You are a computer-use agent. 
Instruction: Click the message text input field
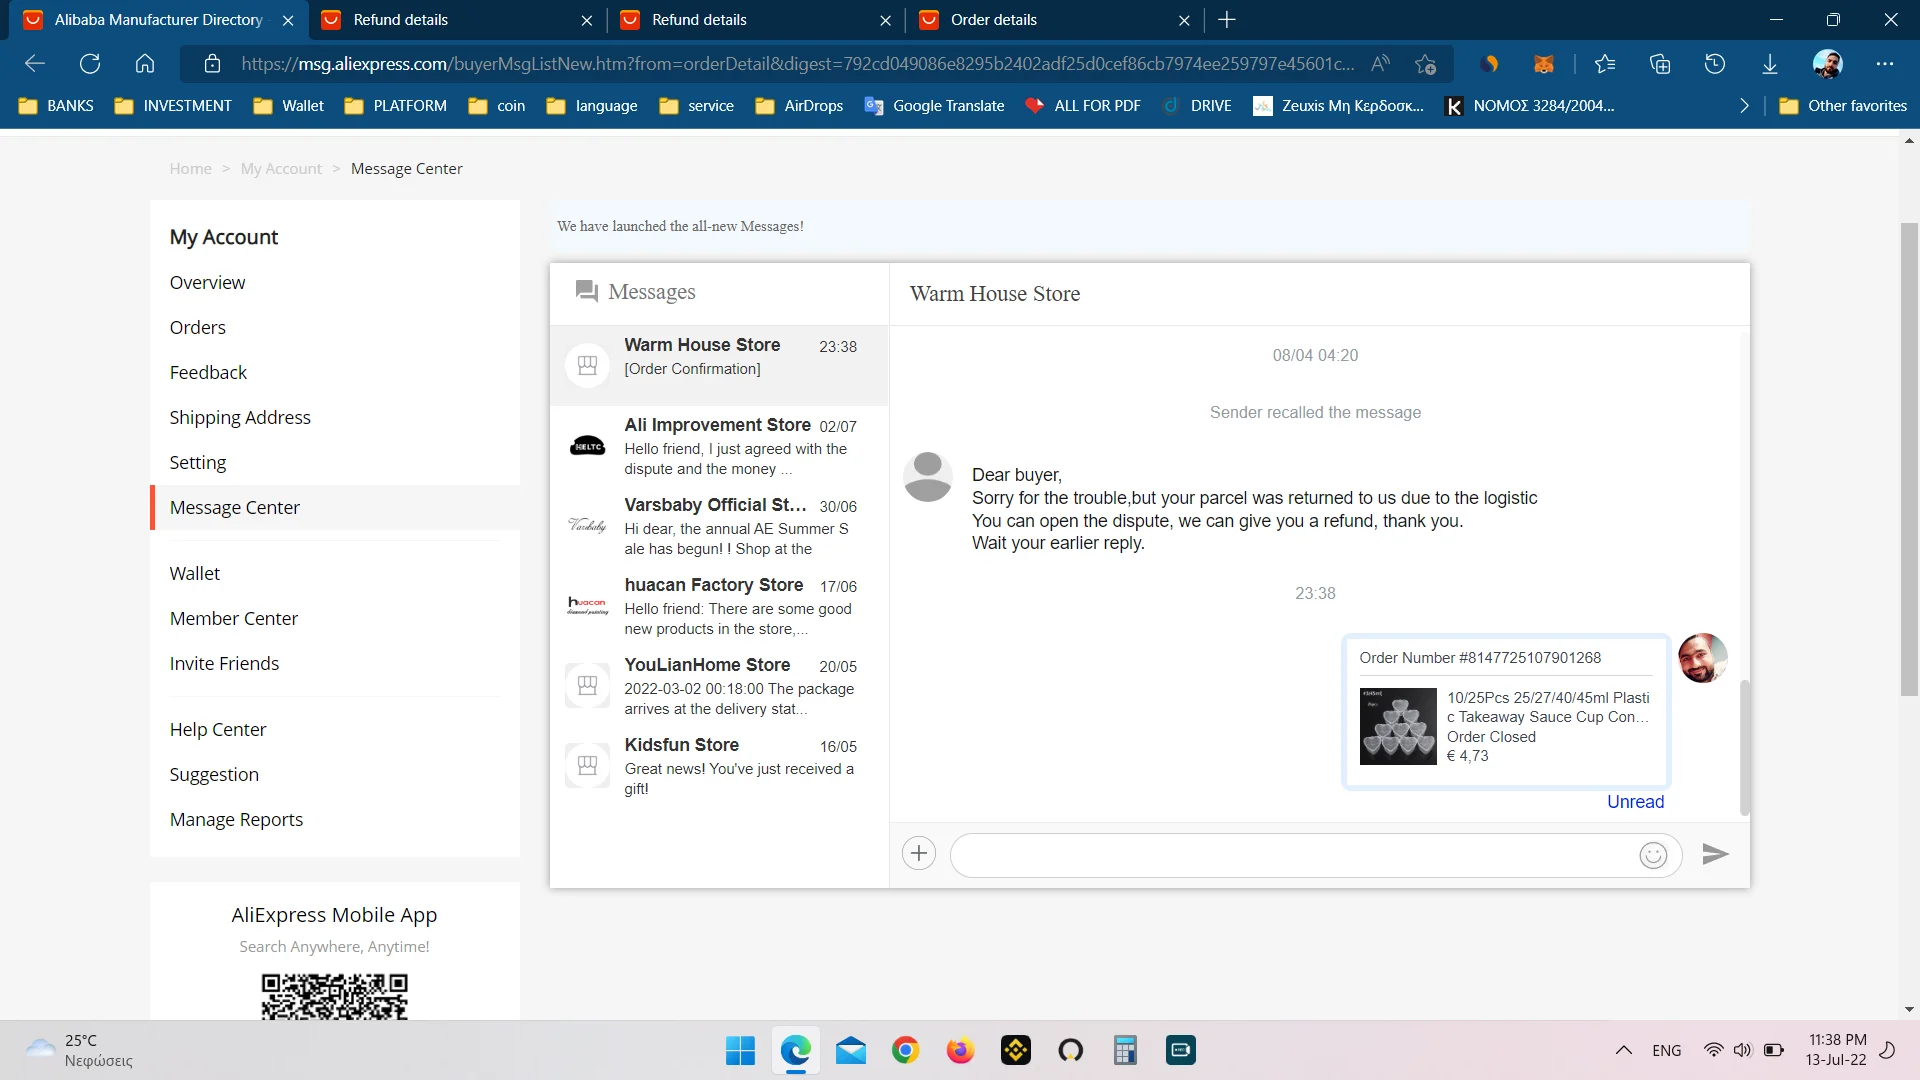pyautogui.click(x=1290, y=855)
